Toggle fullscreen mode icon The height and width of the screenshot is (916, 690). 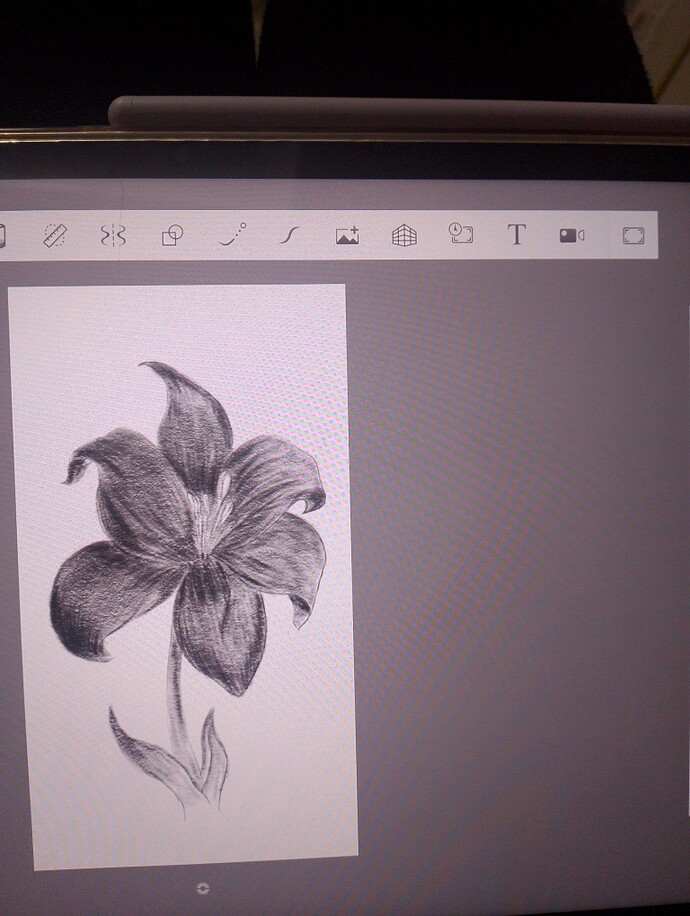pos(633,235)
